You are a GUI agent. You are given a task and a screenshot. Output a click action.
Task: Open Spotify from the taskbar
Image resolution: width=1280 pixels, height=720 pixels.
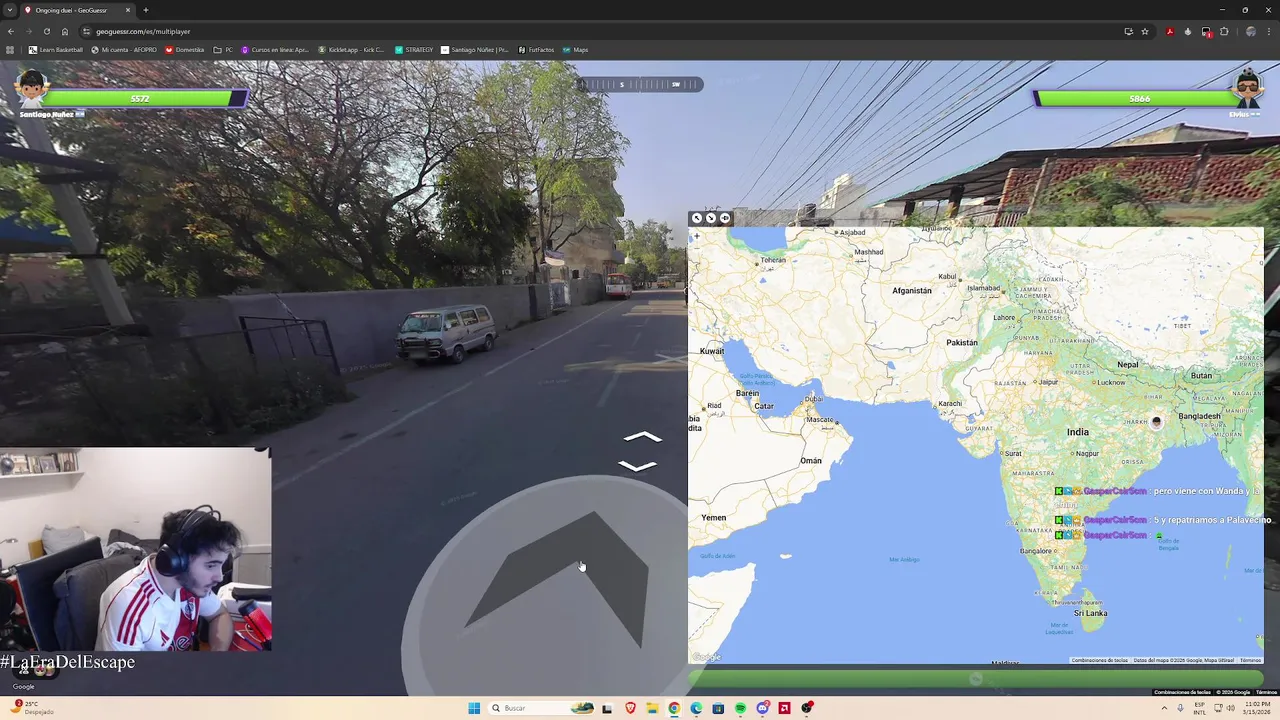[740, 708]
